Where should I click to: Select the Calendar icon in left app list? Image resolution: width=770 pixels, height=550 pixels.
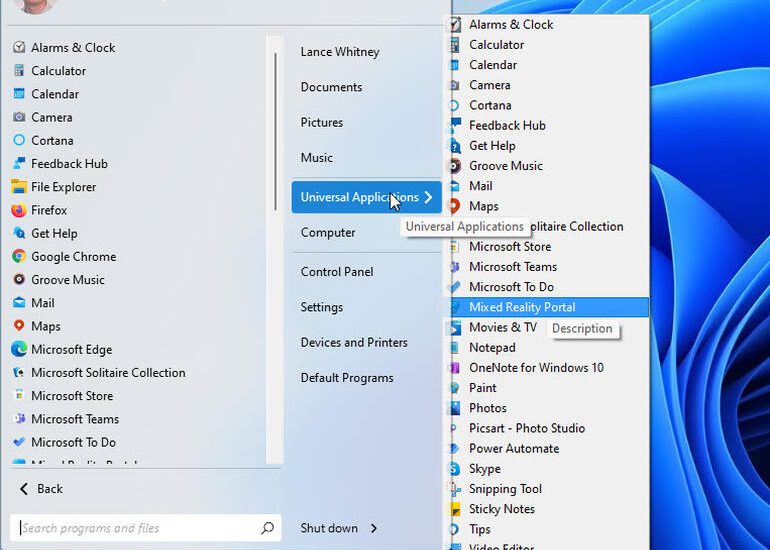tap(19, 93)
